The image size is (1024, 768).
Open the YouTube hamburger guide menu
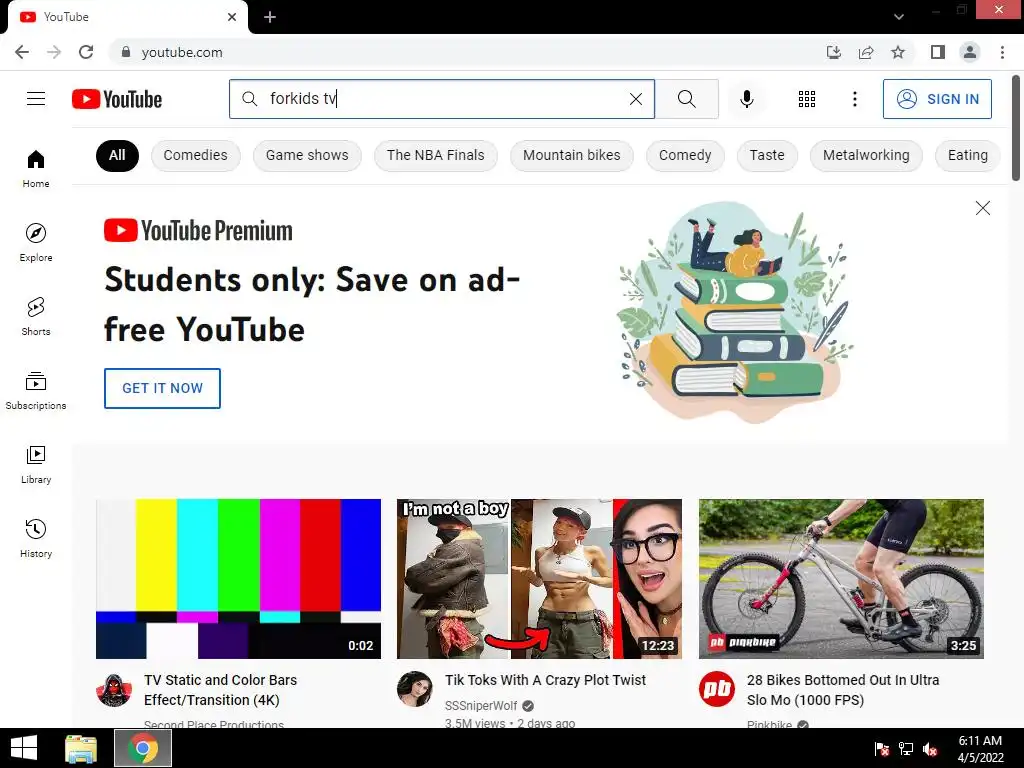coord(36,99)
